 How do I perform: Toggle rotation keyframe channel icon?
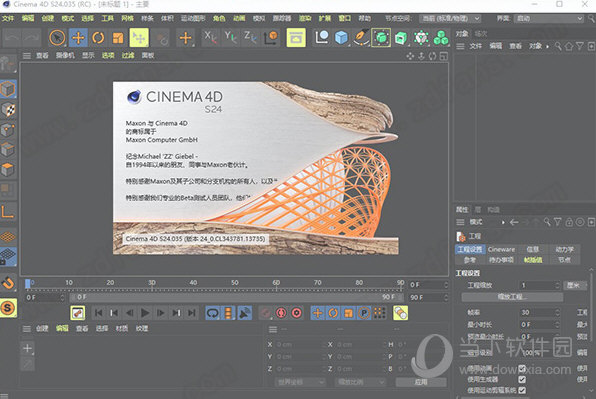pos(333,313)
